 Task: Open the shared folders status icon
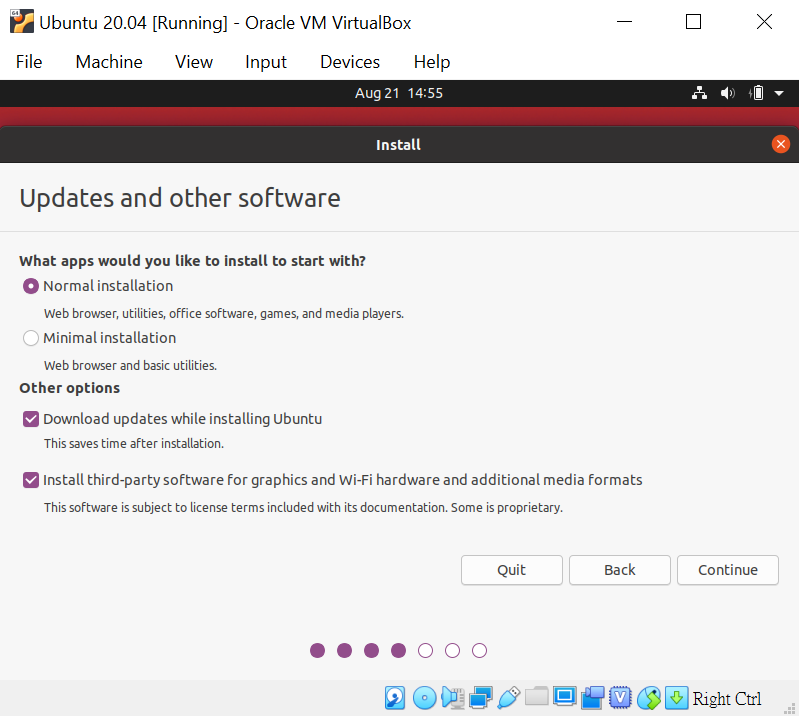pos(536,697)
